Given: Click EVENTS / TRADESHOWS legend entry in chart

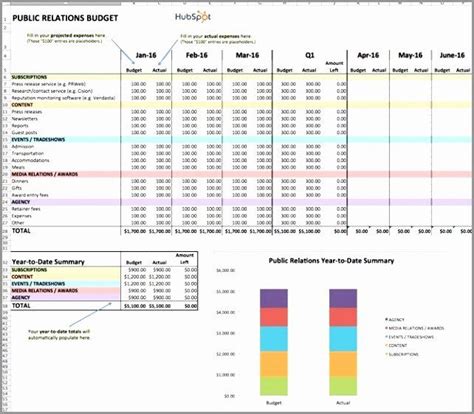Looking at the screenshot, I should click(x=410, y=337).
